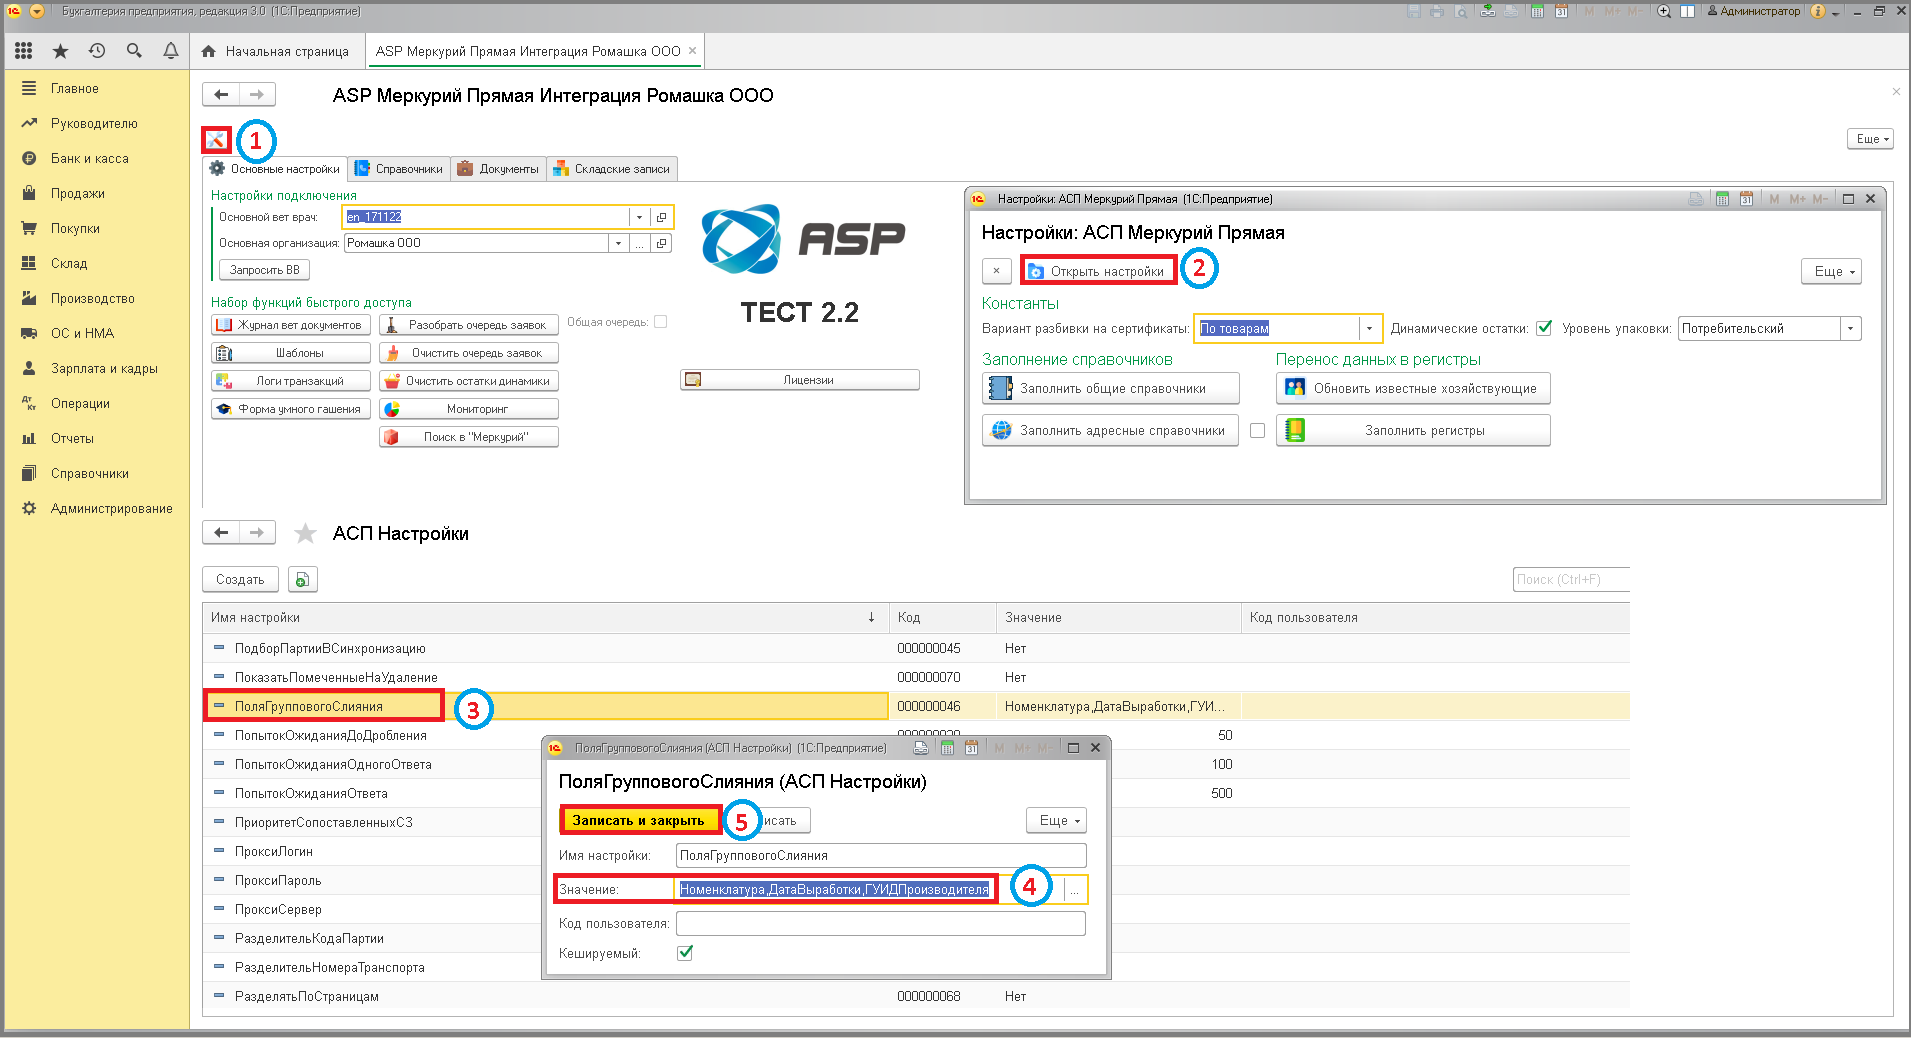Click ellipsis select button of Основная организация
Screen dimensions: 1911x1038
pyautogui.click(x=639, y=243)
